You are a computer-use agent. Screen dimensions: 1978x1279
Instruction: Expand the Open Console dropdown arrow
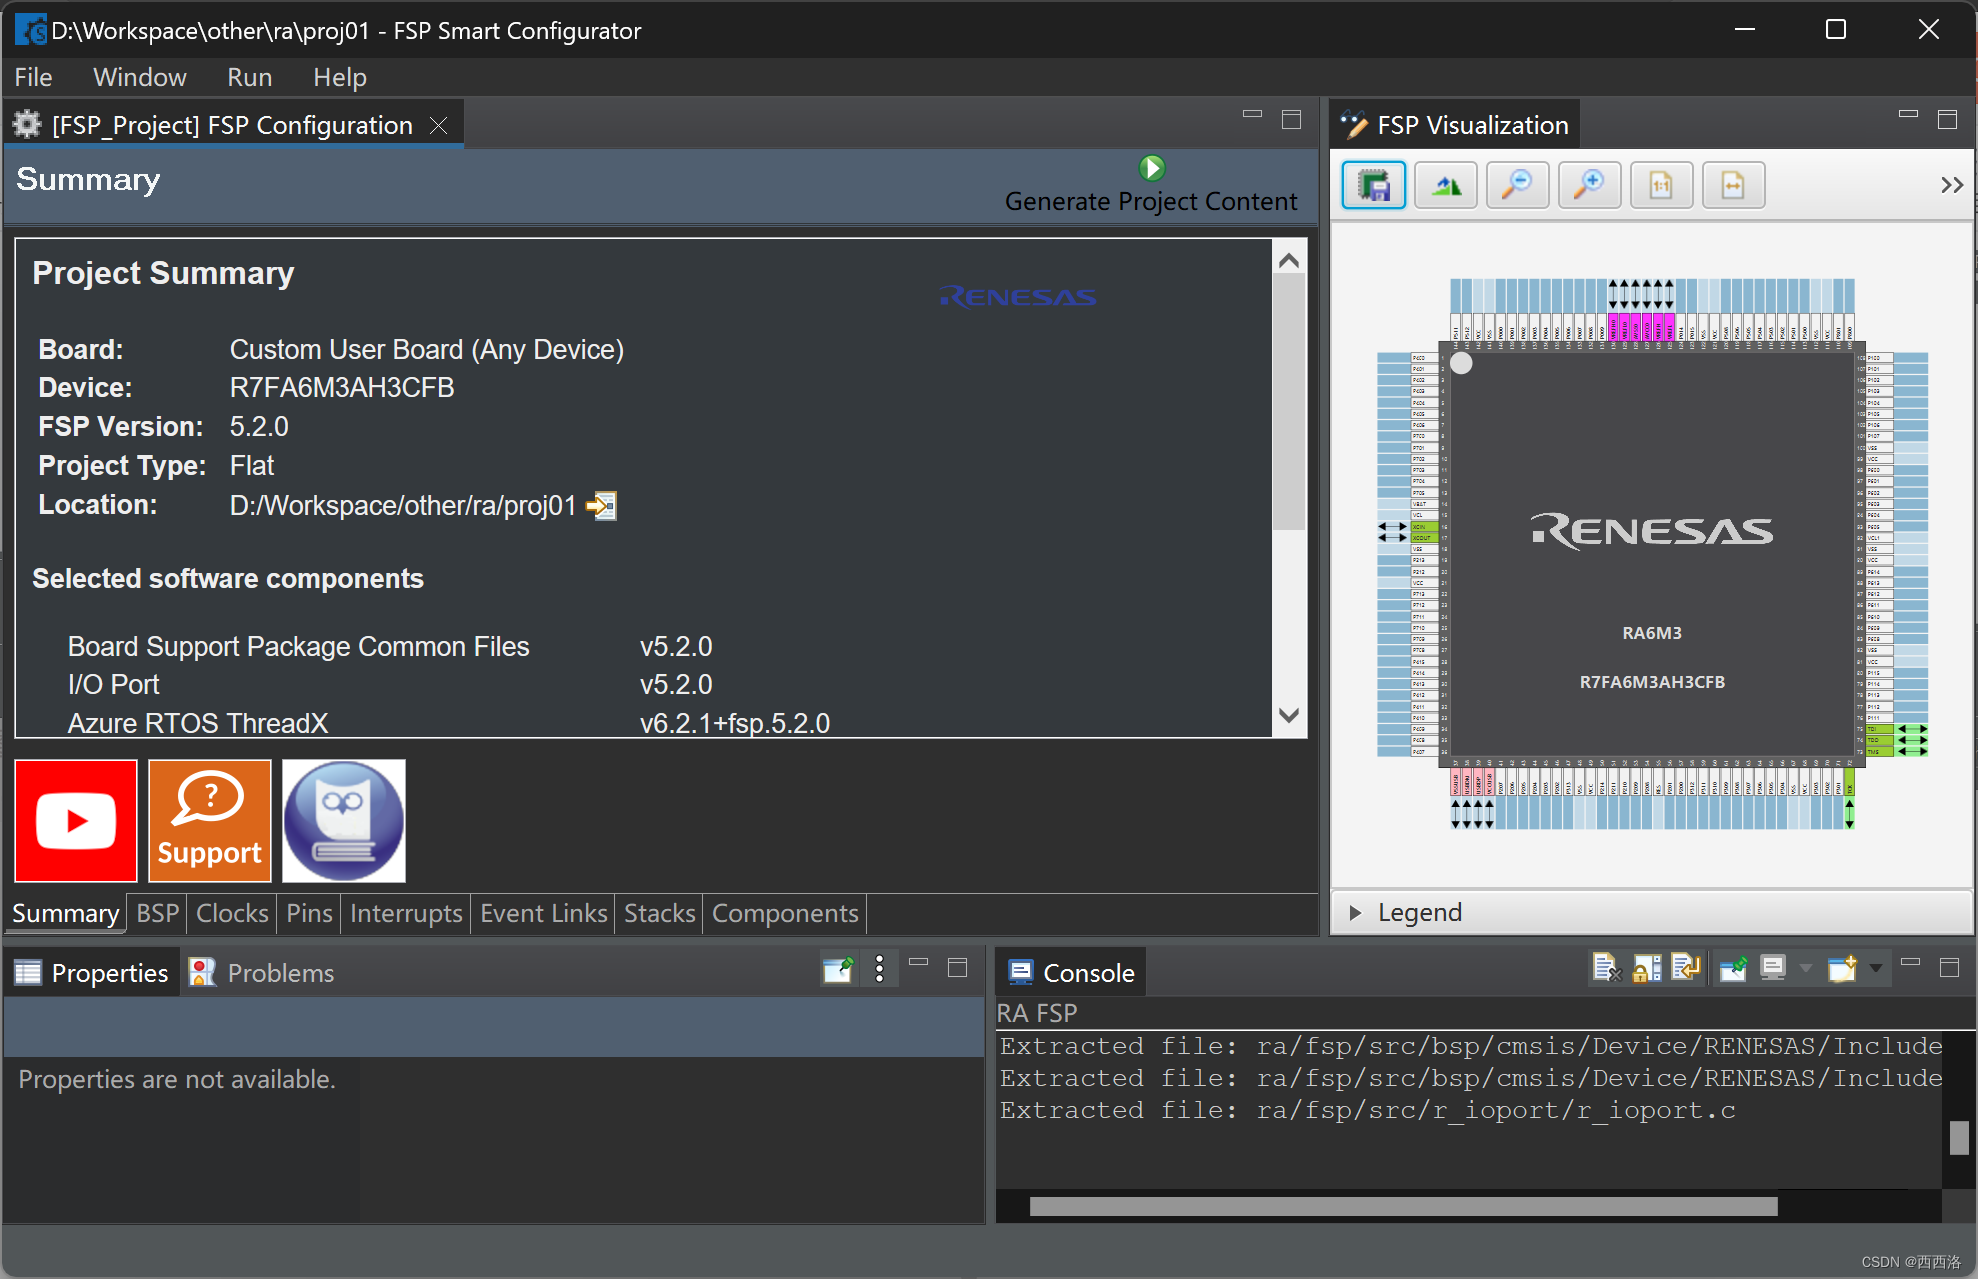point(1876,968)
